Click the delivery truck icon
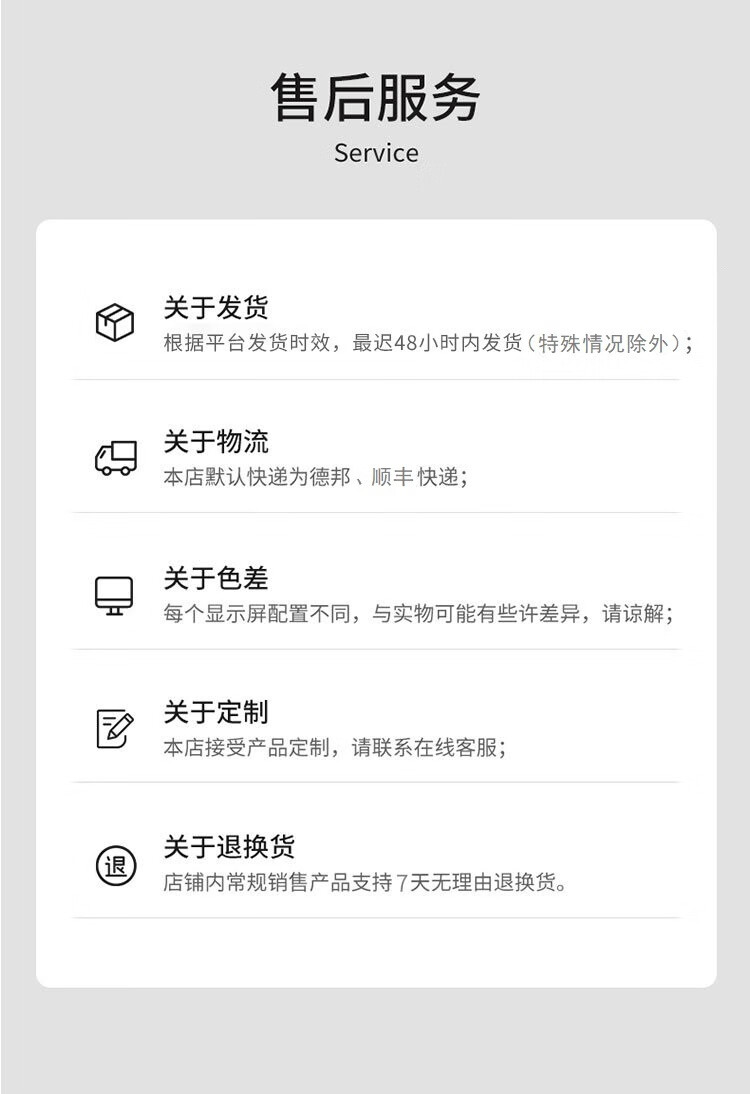The image size is (750, 1094). coord(116,458)
